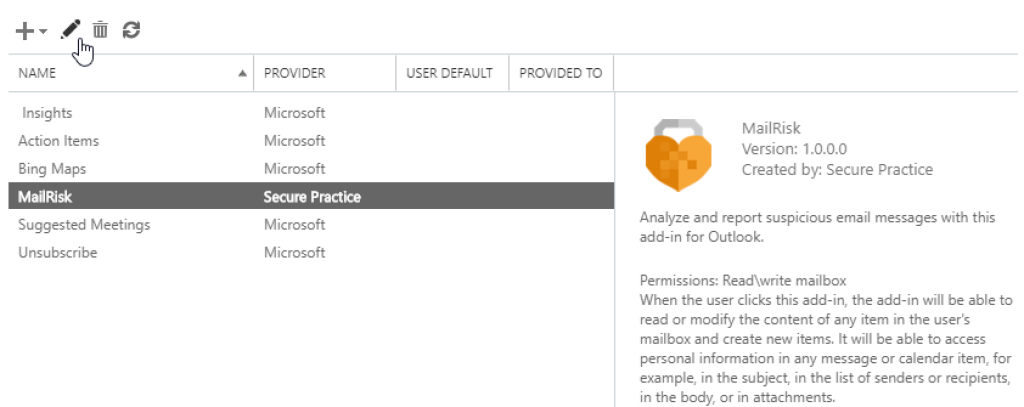Click the refresh icon in toolbar
This screenshot has height=407, width=1024.
(130, 30)
